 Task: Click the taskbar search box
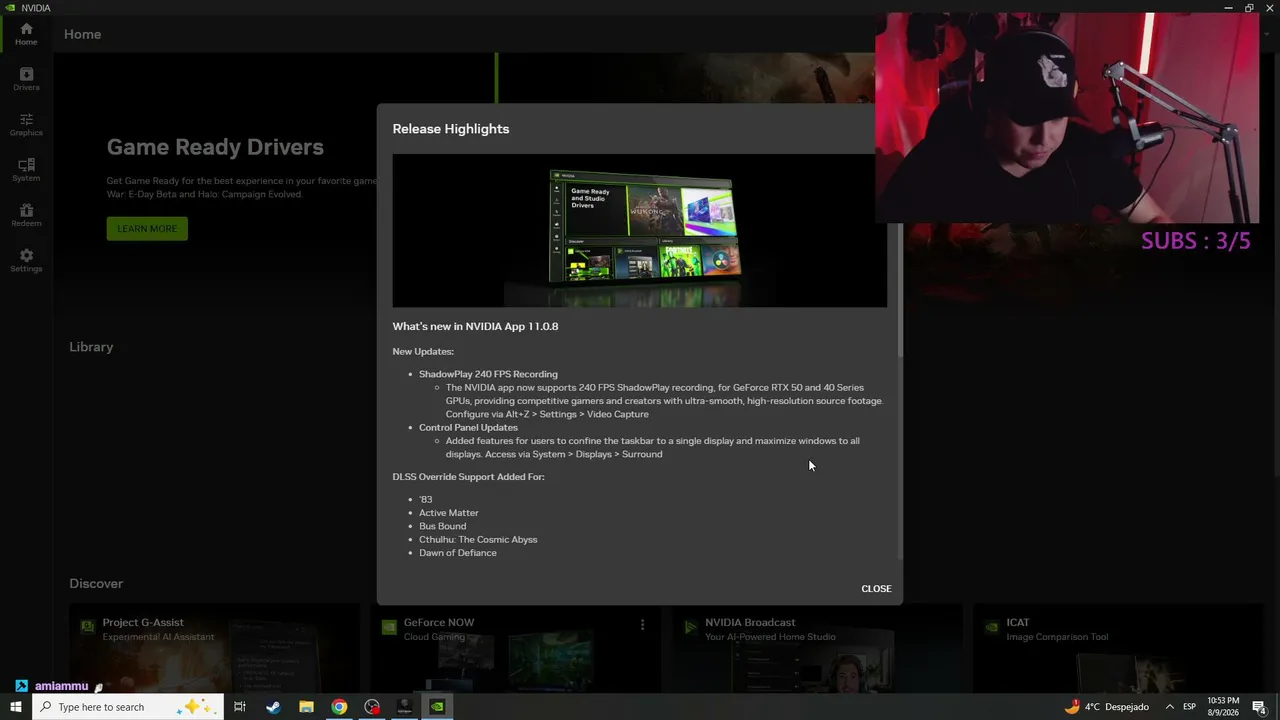point(128,707)
